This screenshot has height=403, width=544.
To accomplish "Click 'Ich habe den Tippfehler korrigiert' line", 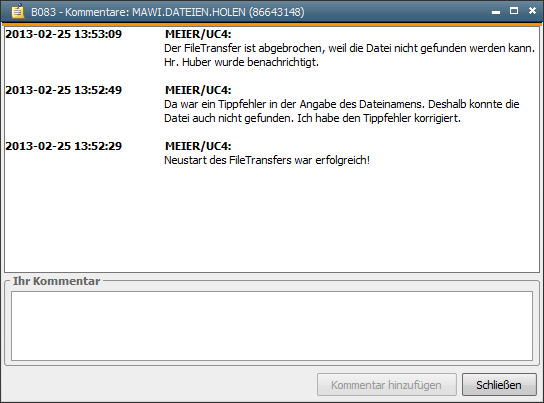I will [x=379, y=118].
